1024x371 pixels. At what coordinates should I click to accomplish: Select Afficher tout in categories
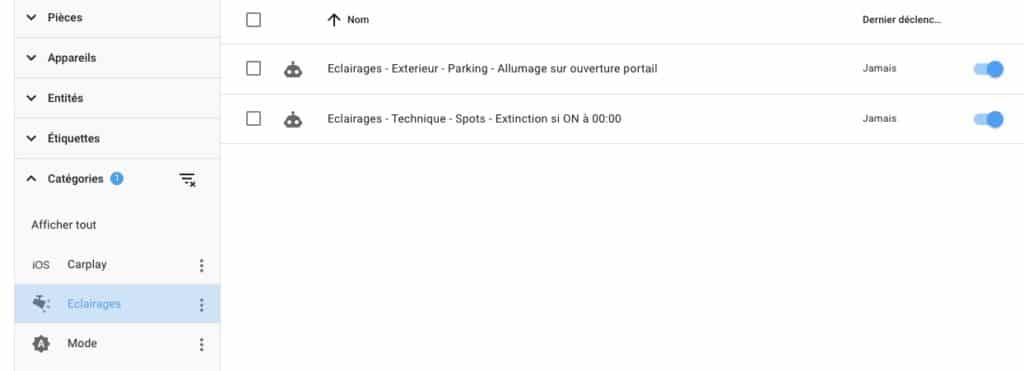(x=64, y=225)
